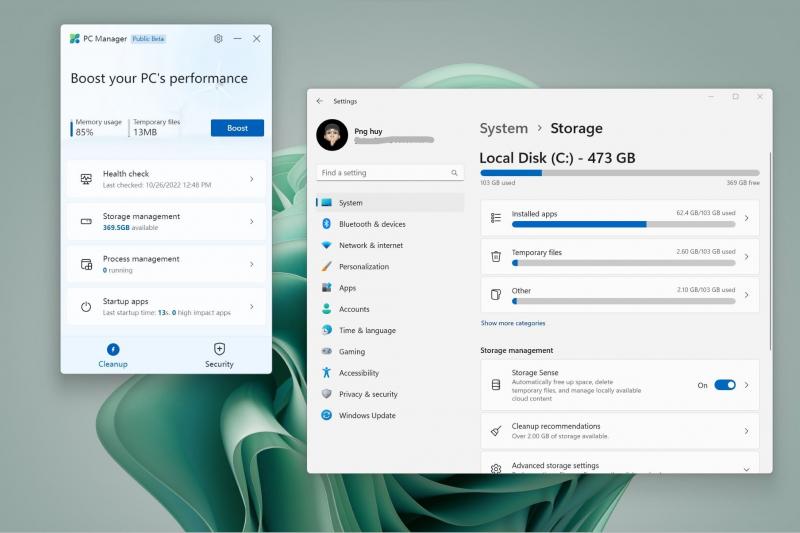Click the Personalization paintbrush icon
Viewport: 800px width, 533px height.
pyautogui.click(x=327, y=266)
